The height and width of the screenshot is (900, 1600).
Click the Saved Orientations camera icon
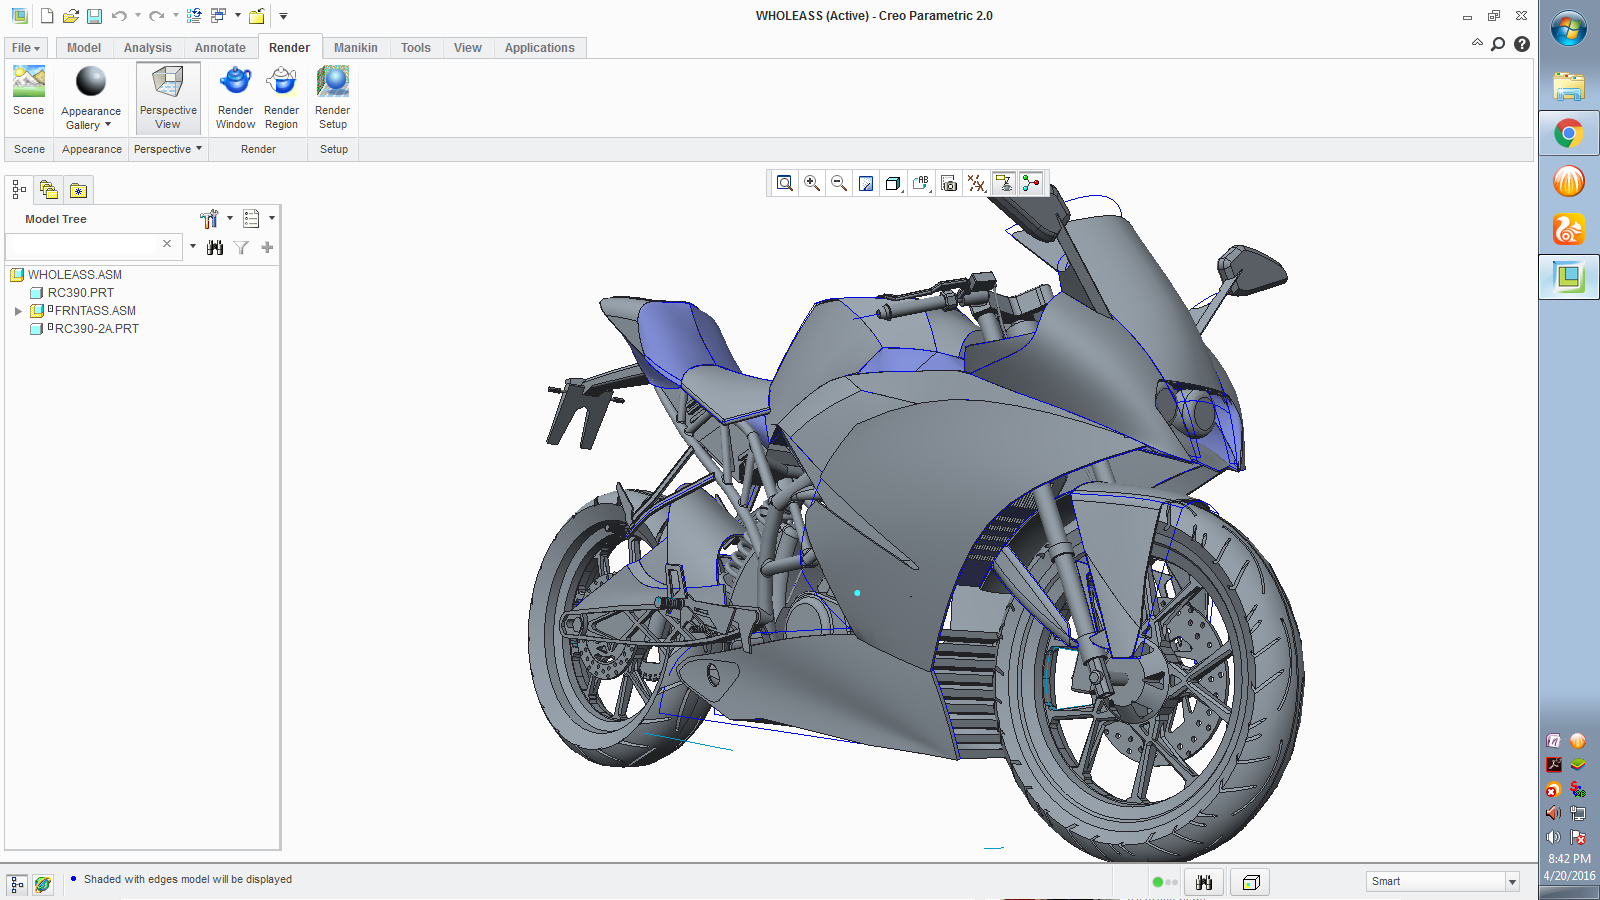[949, 183]
